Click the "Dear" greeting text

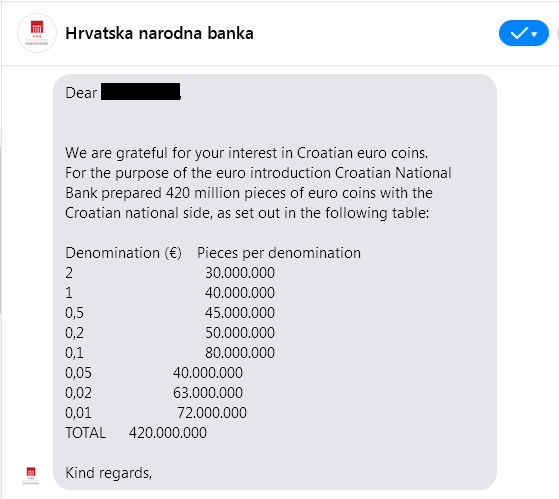81,93
